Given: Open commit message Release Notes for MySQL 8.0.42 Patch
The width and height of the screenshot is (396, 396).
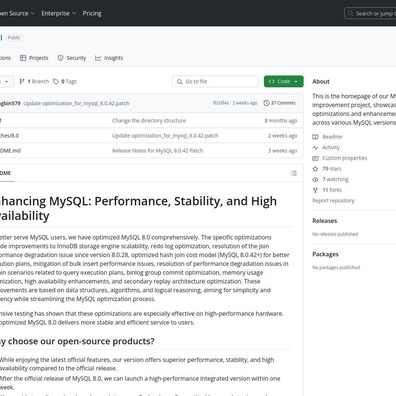Looking at the screenshot, I should (158, 151).
